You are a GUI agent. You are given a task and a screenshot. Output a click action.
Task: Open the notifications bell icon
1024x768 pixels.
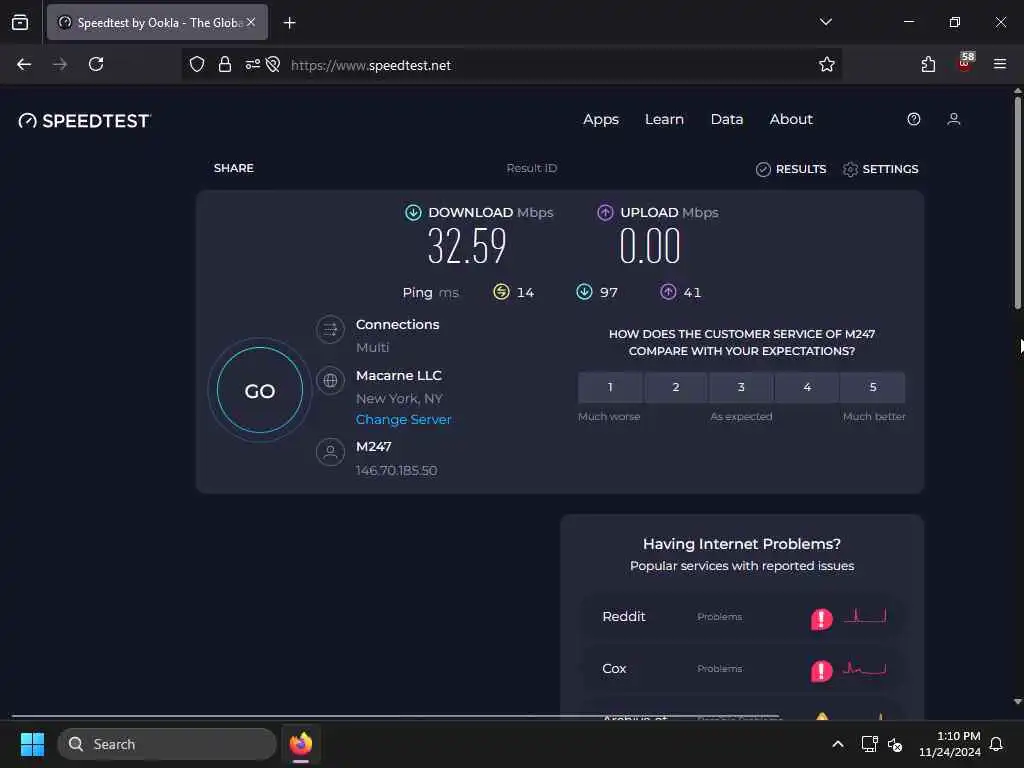tap(997, 744)
